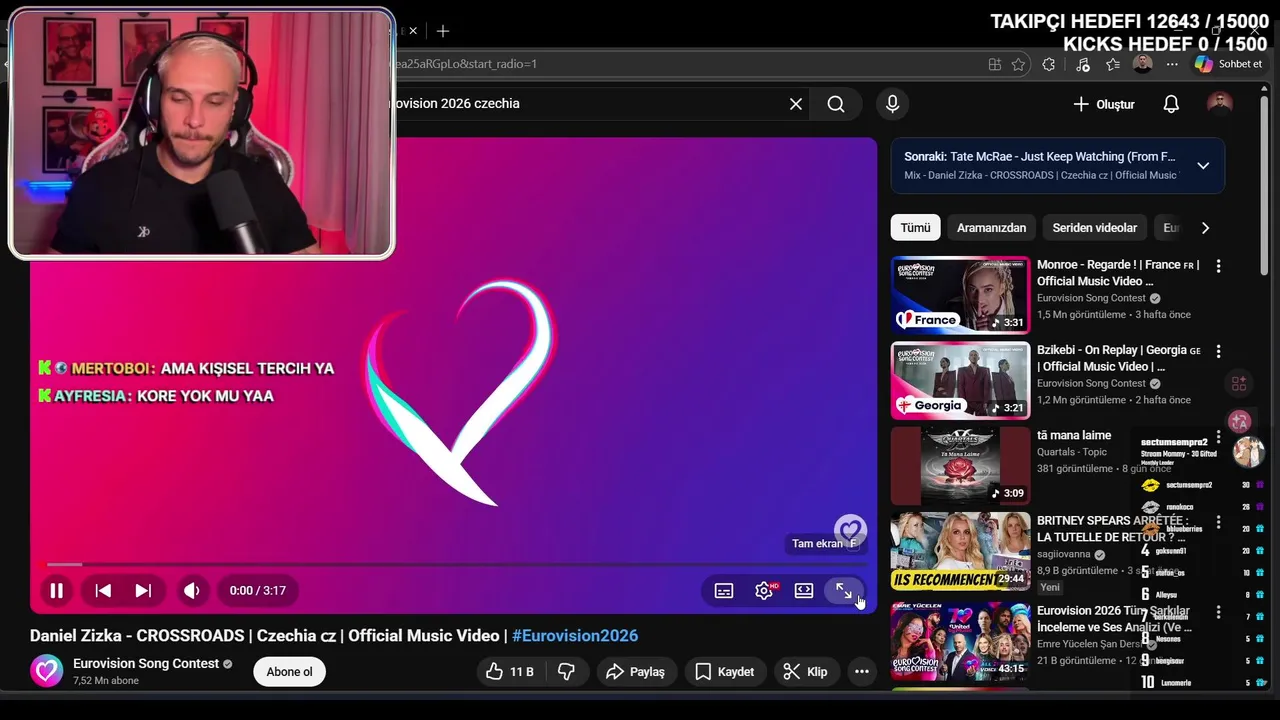Mute the player volume speaker icon
1280x720 pixels.
[192, 590]
